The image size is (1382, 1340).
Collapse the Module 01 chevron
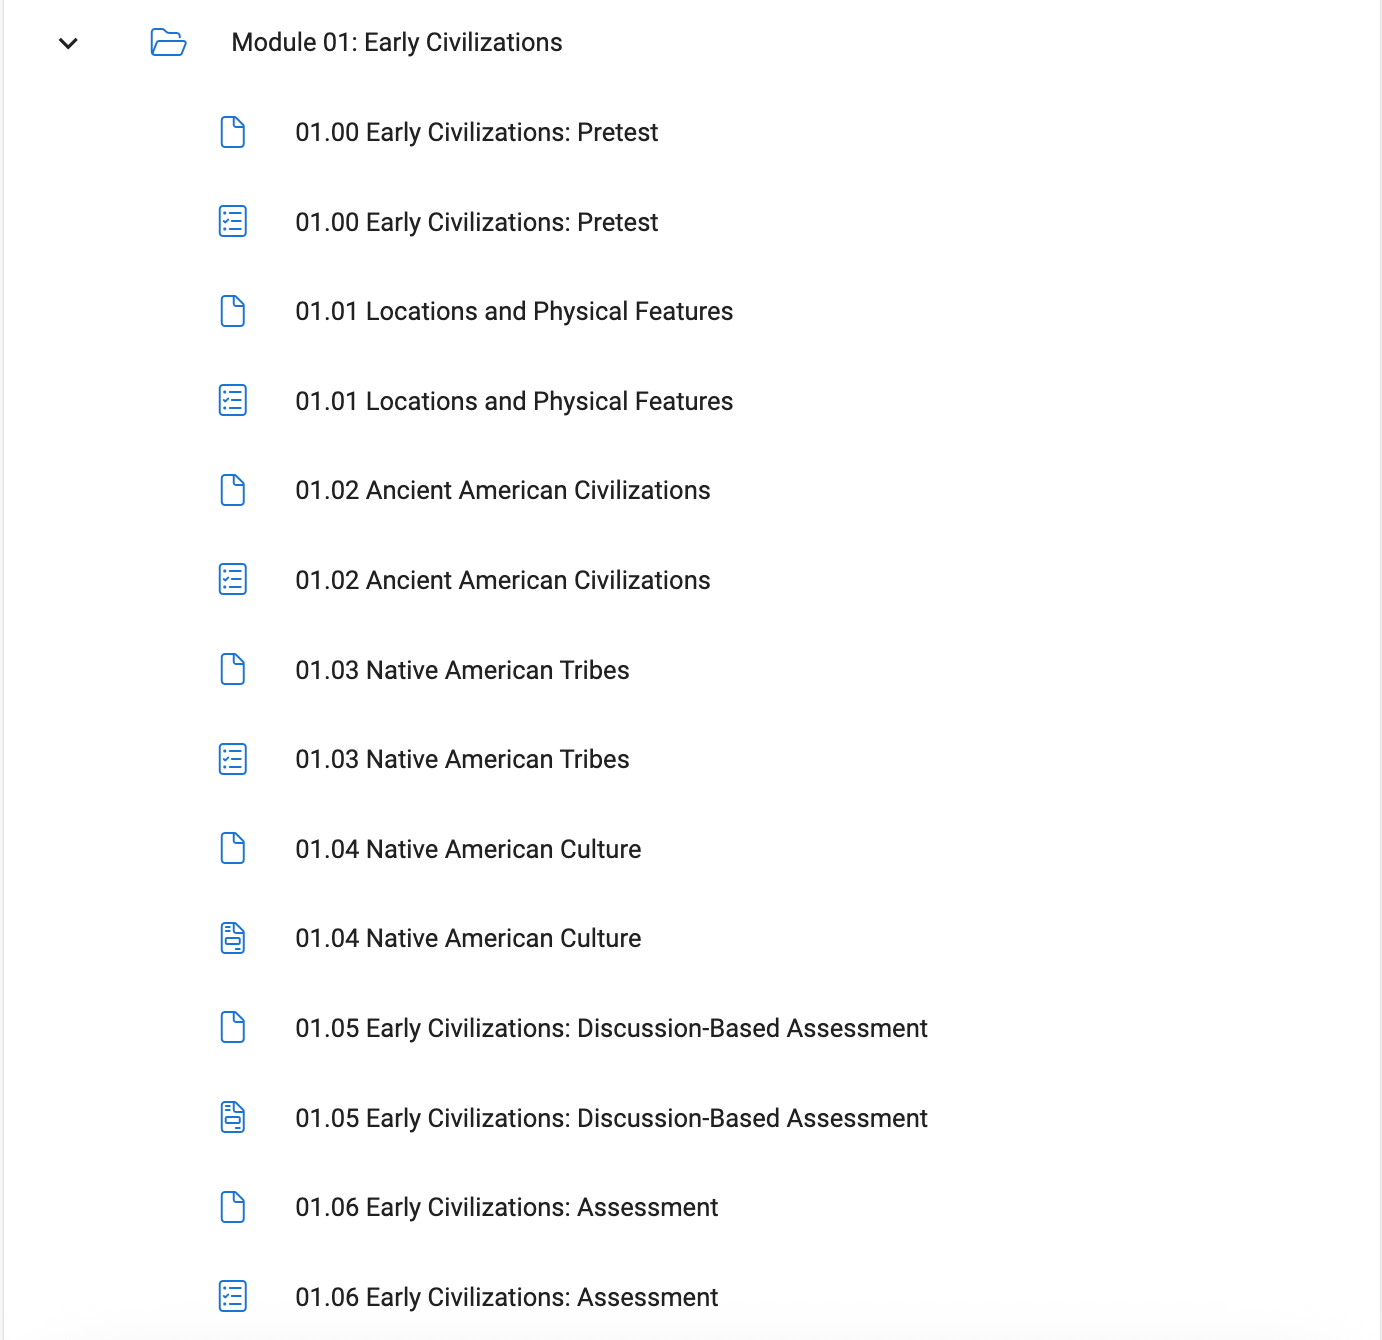[x=68, y=43]
